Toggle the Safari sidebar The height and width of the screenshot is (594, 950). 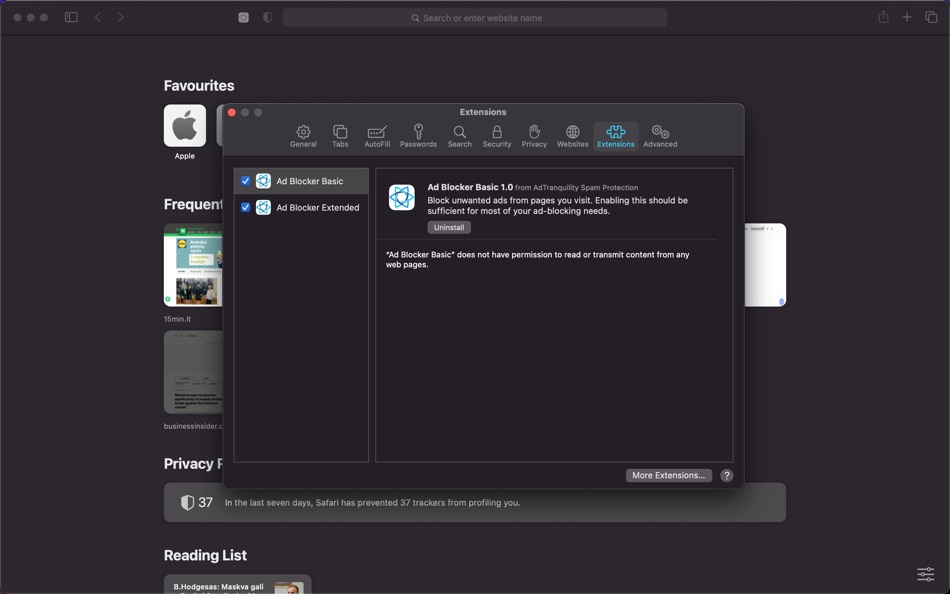point(71,18)
